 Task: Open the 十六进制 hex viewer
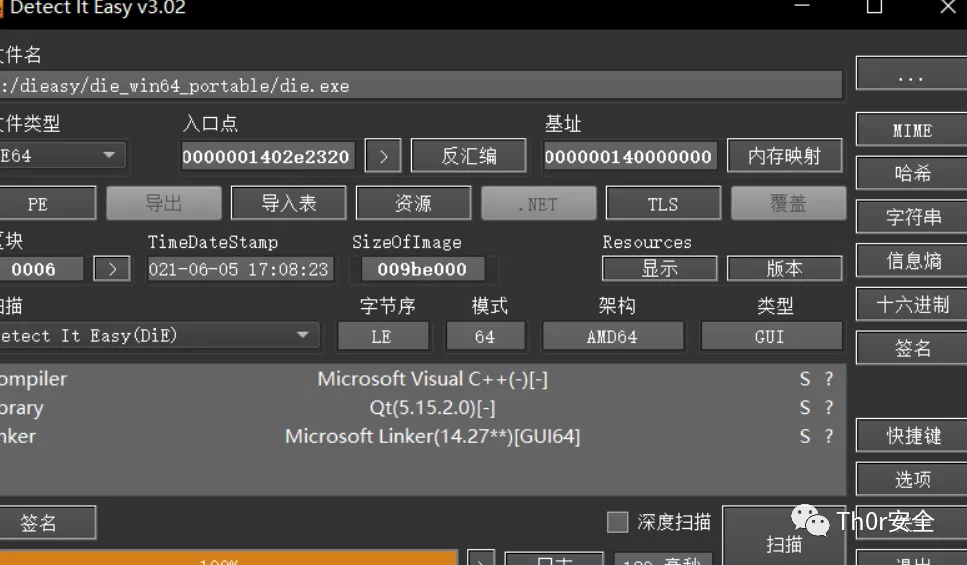(911, 304)
